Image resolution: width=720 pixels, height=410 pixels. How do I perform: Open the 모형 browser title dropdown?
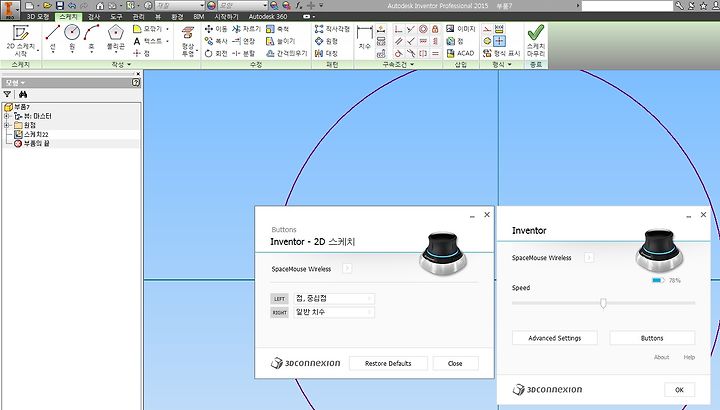pyautogui.click(x=15, y=83)
